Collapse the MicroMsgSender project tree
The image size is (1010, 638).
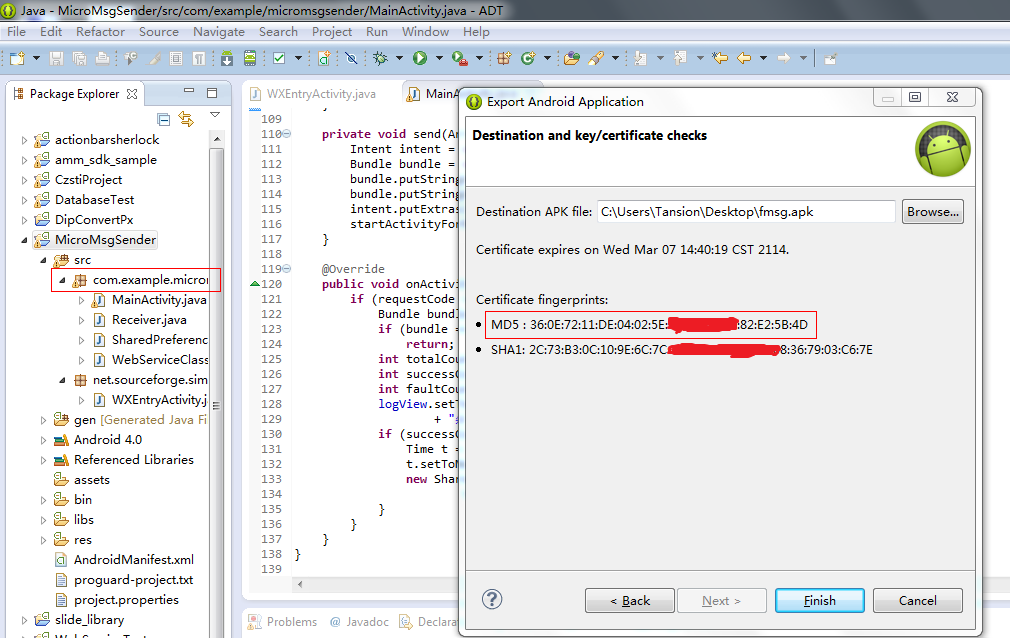point(25,240)
